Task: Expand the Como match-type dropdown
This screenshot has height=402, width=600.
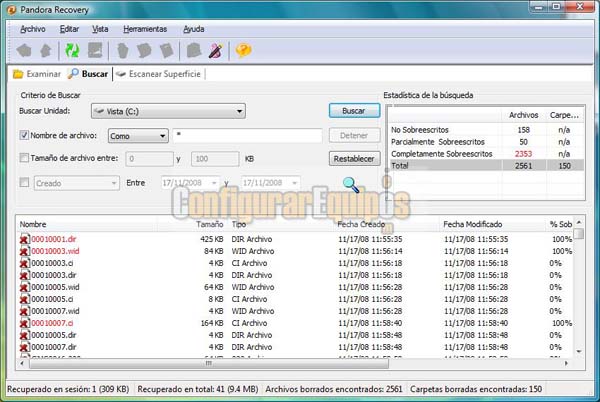Action: pos(138,136)
